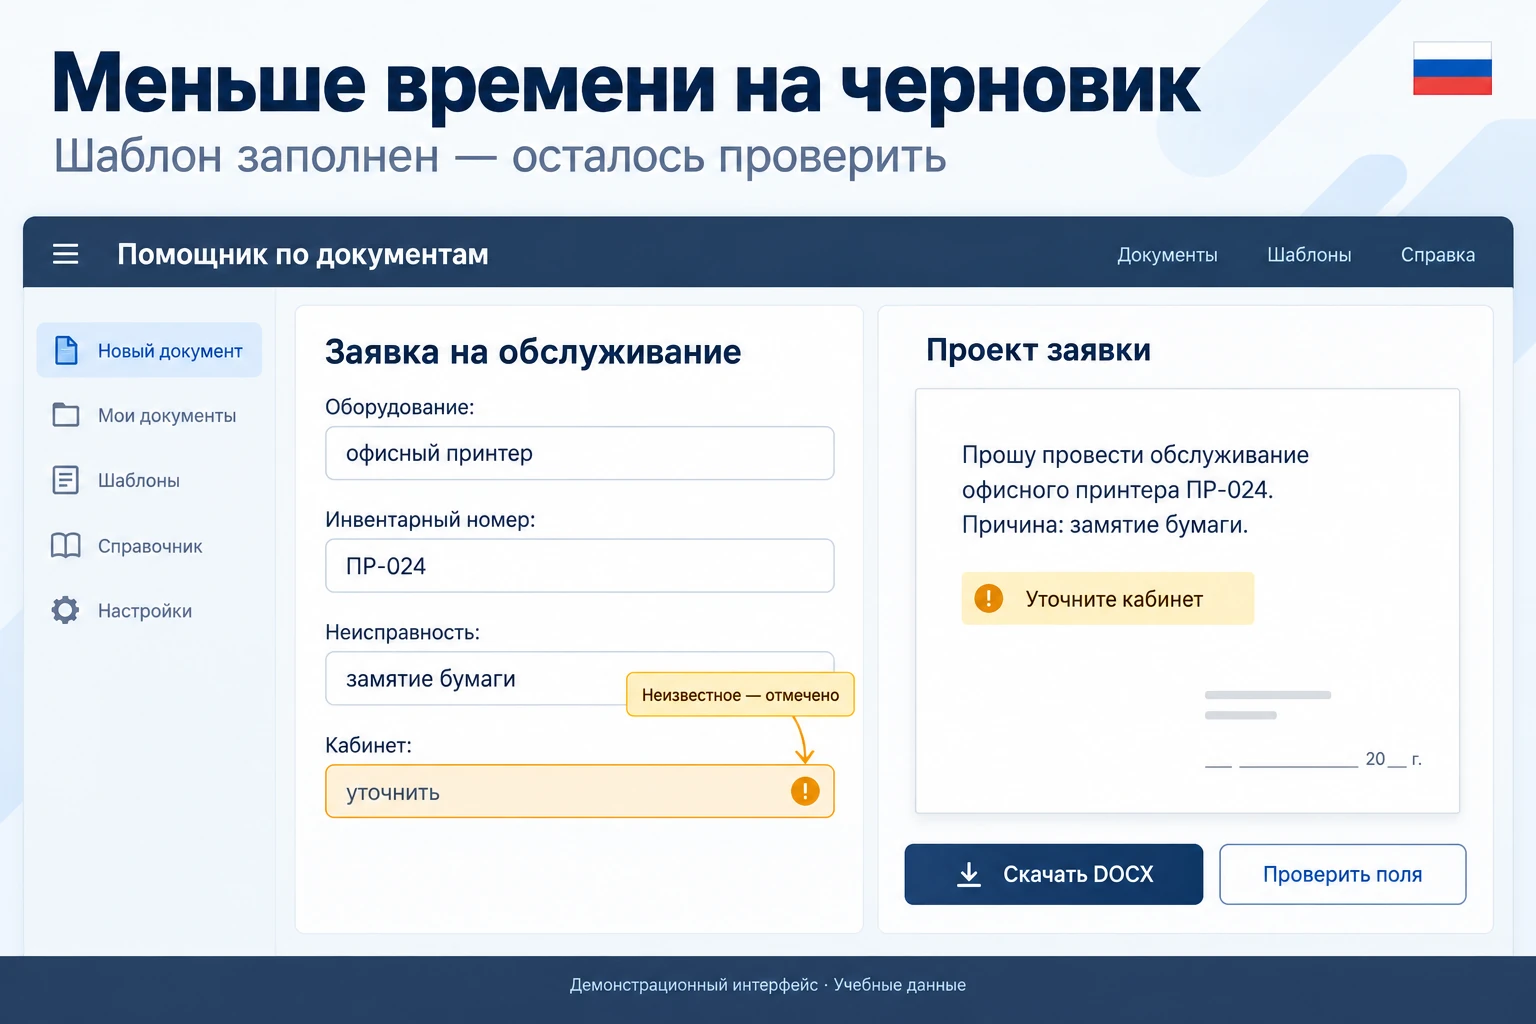1536x1024 pixels.
Task: Focus the Неисправность field замятие бумаги
Action: (x=580, y=679)
